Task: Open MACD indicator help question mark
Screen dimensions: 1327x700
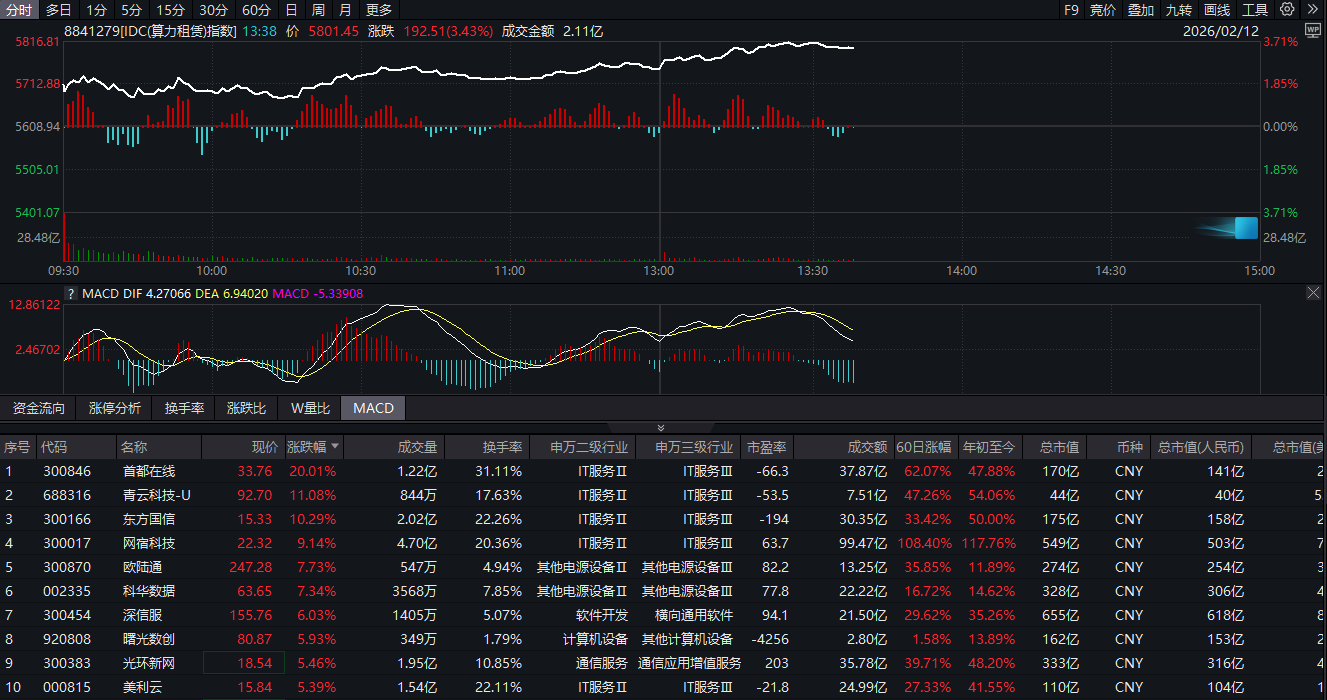Action: tap(71, 294)
